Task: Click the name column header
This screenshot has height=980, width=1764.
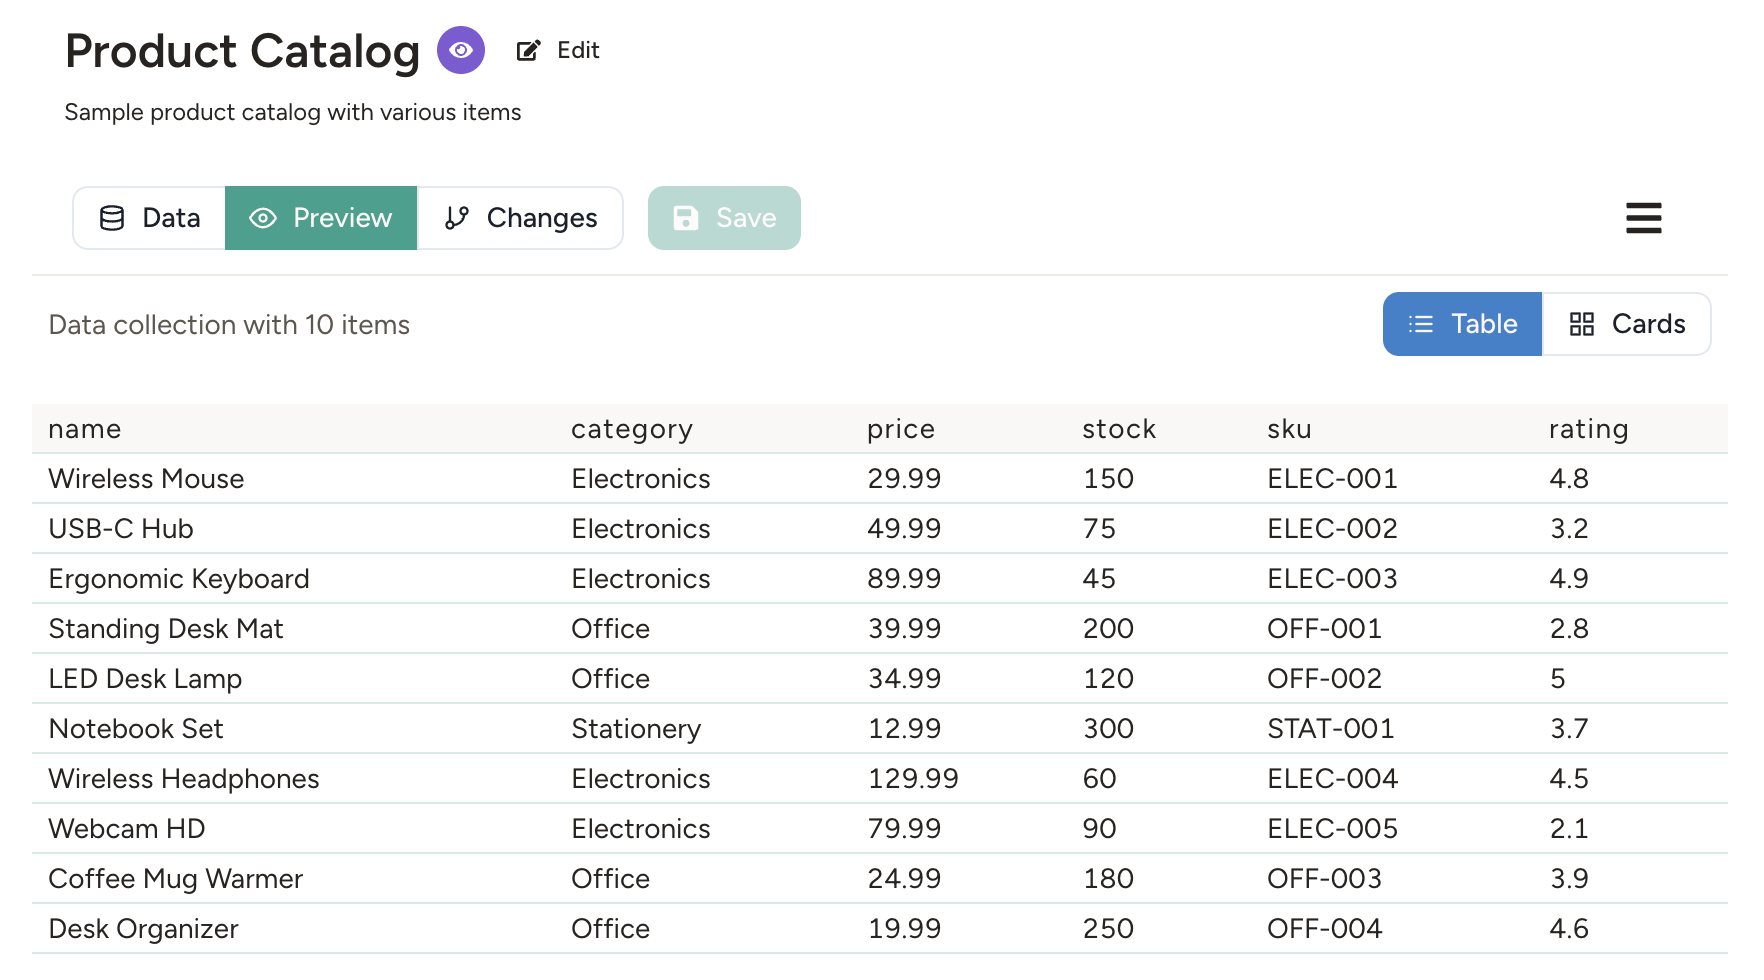Action: click(x=84, y=428)
